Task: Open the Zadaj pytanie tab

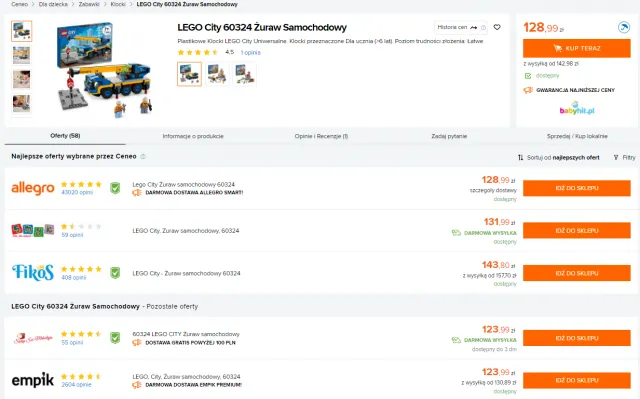Action: pos(449,136)
